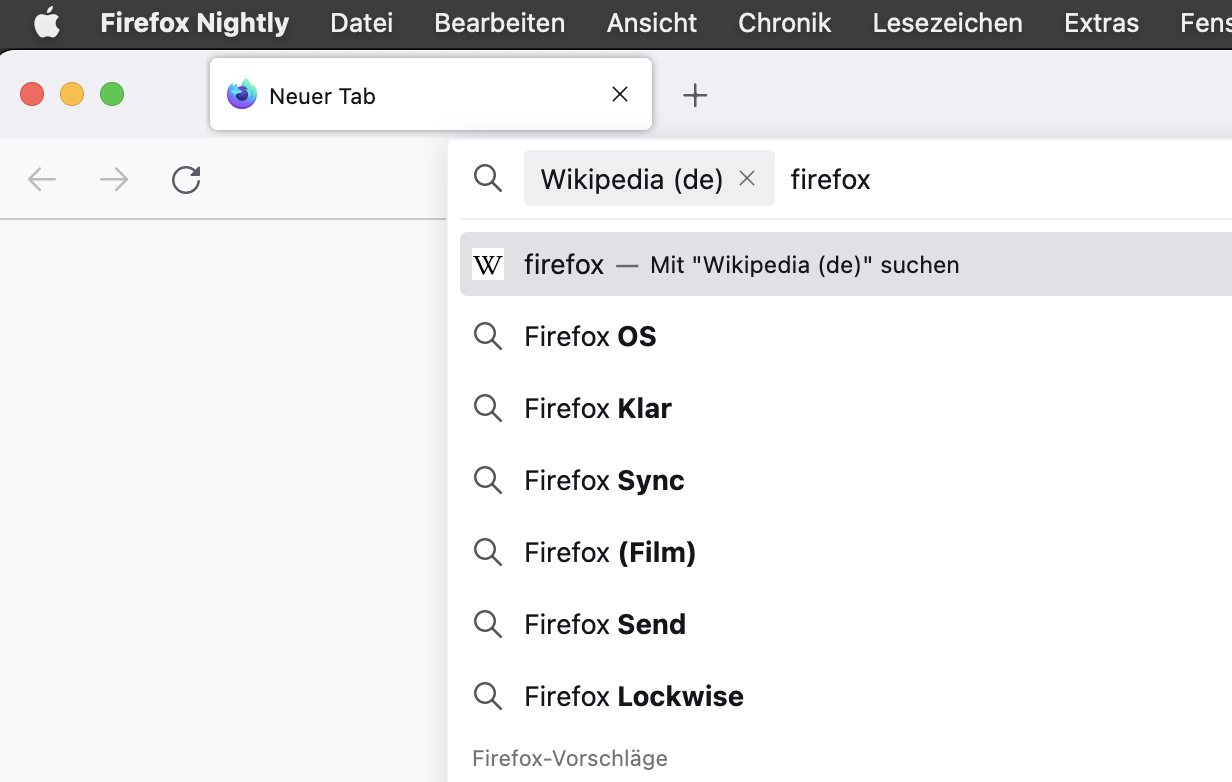Open the Chronik menu

[x=784, y=23]
